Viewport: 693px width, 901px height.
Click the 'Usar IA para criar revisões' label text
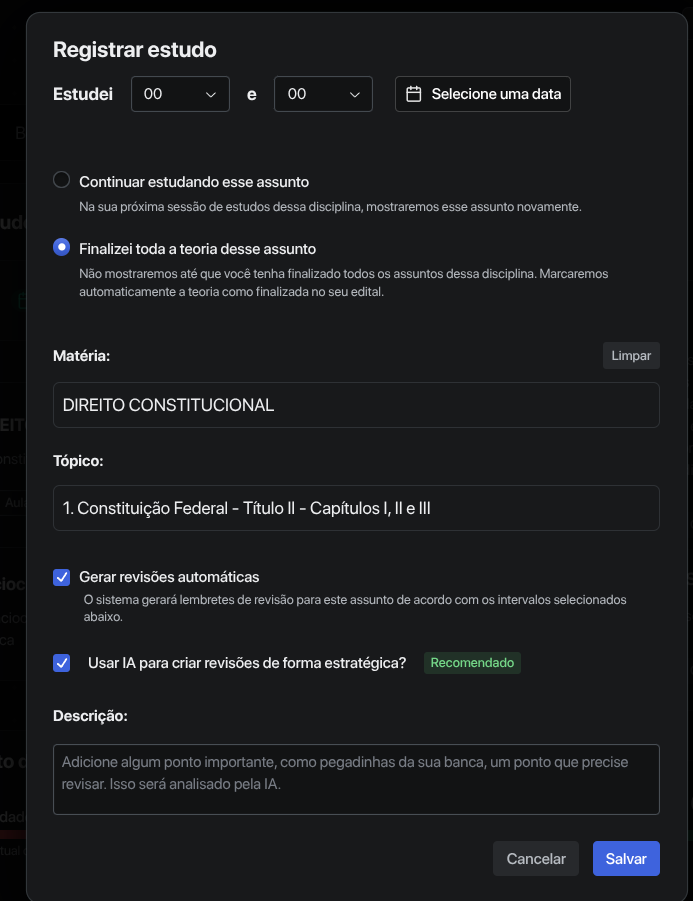[x=247, y=663]
